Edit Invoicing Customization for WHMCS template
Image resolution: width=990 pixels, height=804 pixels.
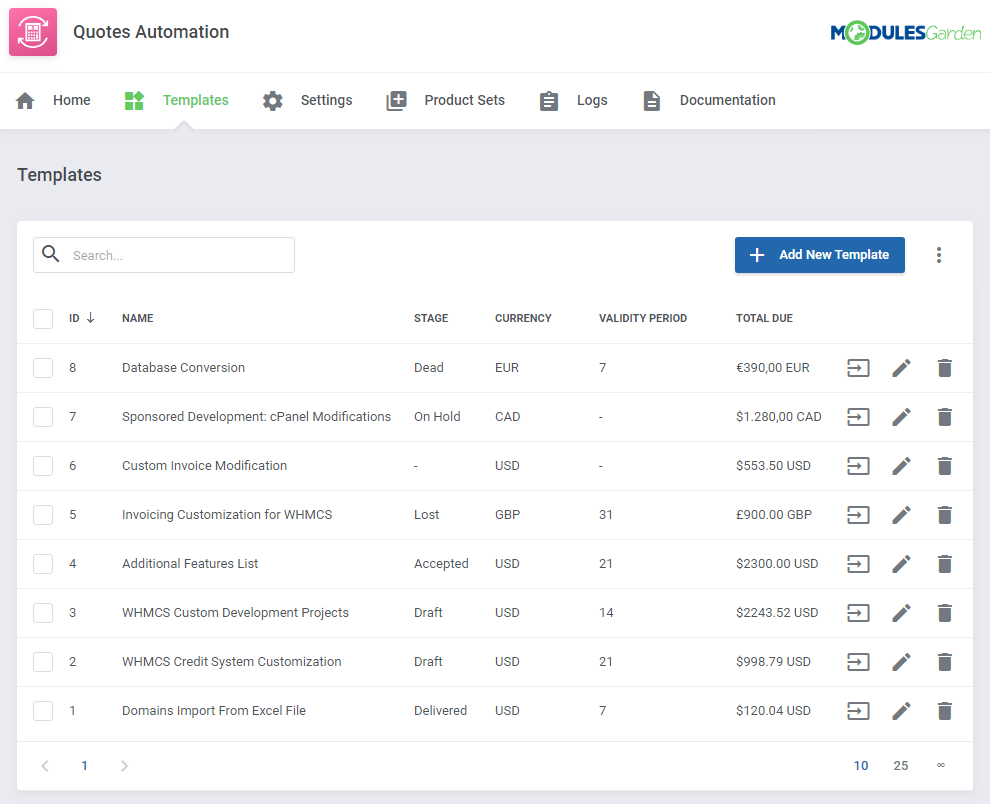coord(902,515)
